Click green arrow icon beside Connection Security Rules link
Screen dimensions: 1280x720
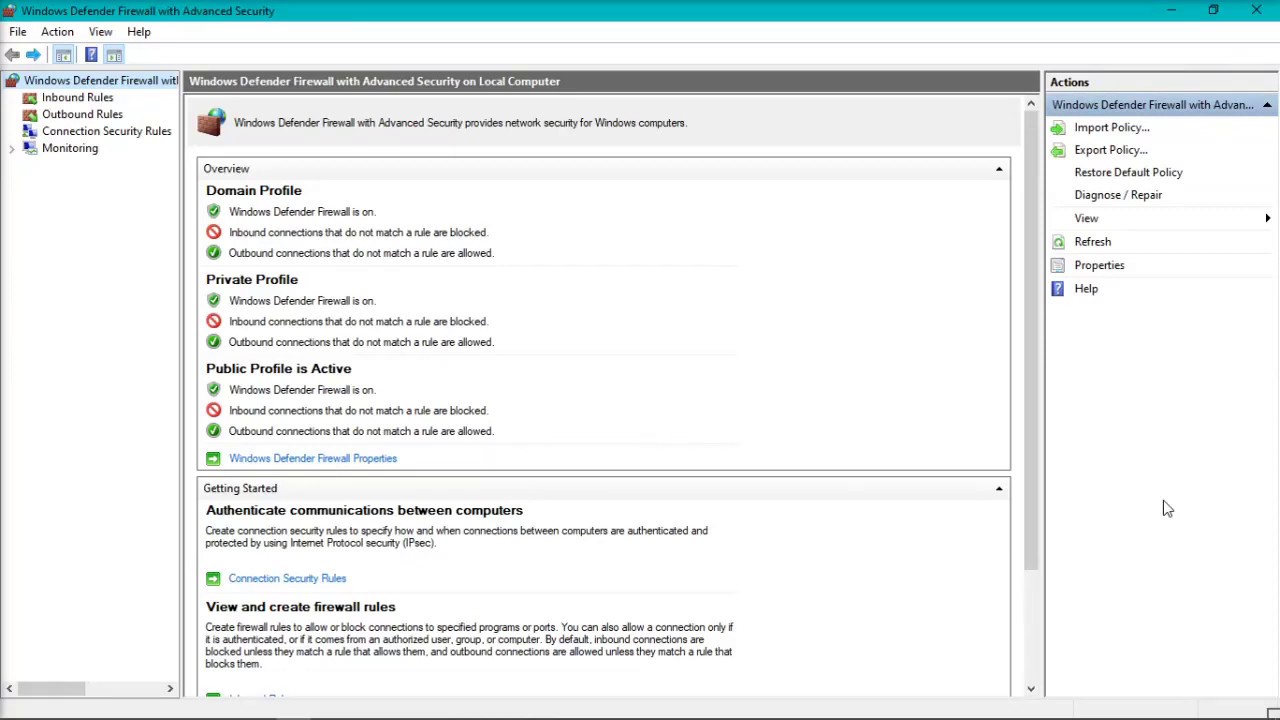coord(213,578)
